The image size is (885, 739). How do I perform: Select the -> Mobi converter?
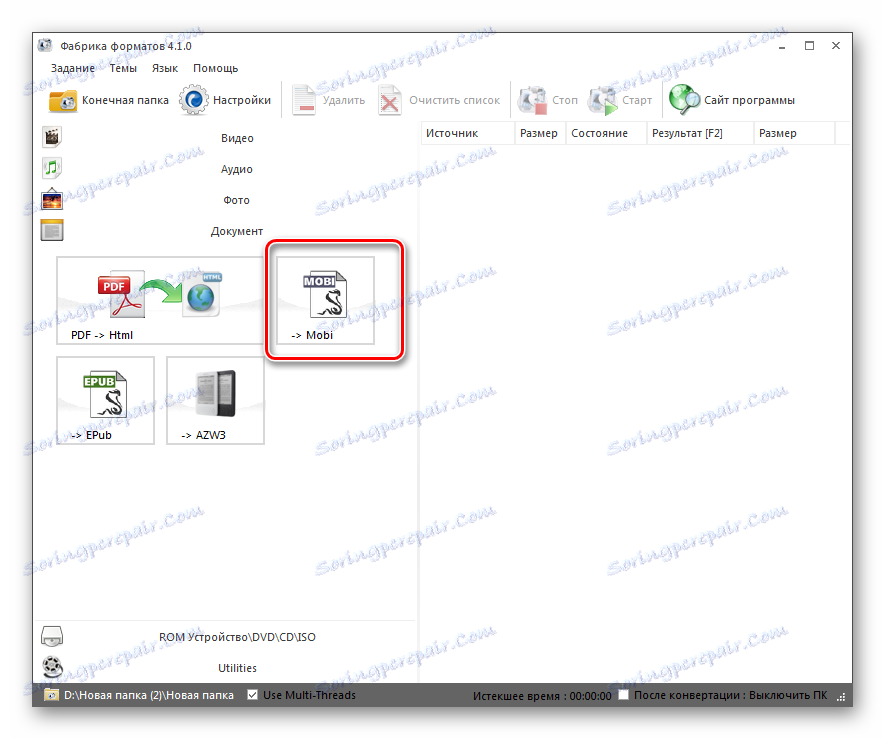325,301
